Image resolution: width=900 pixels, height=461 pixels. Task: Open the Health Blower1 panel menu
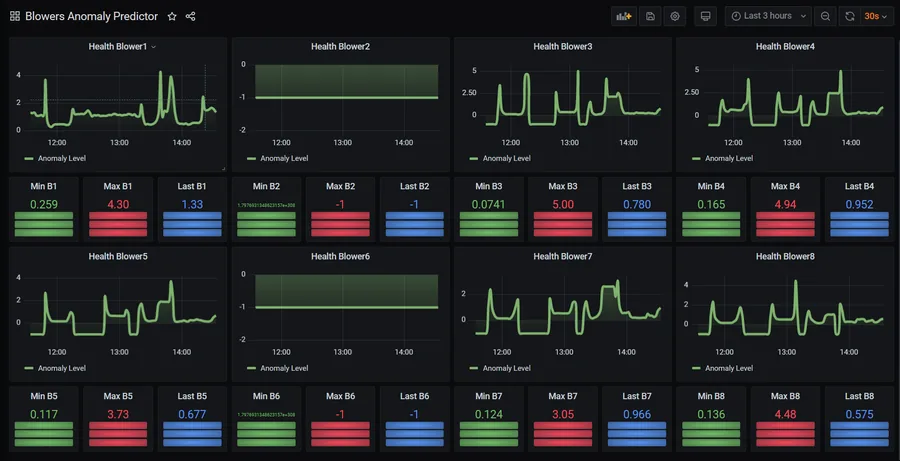153,47
